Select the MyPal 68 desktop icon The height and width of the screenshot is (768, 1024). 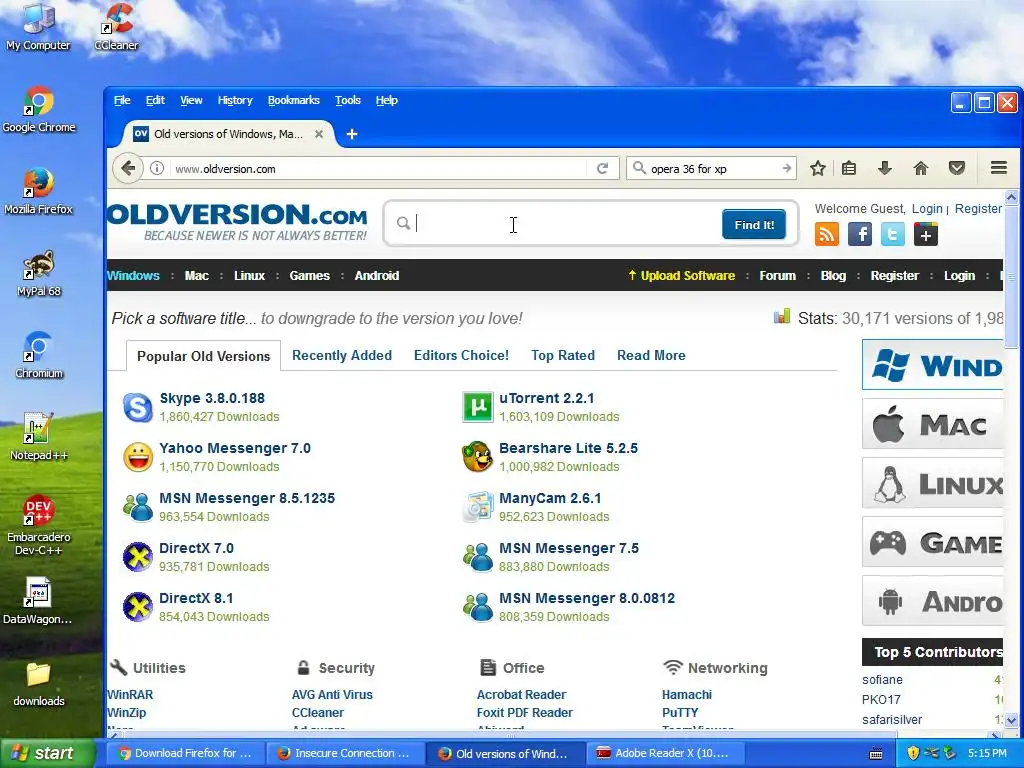pos(39,274)
